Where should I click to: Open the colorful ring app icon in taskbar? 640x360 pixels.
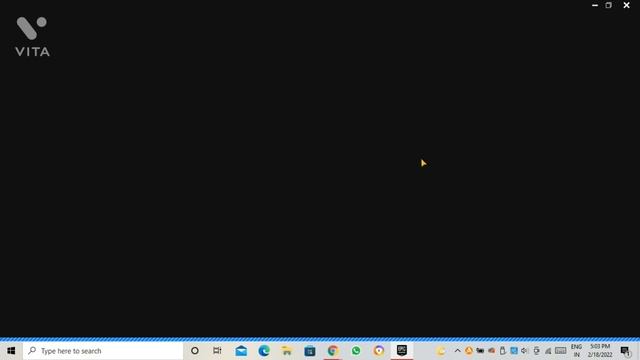click(379, 351)
